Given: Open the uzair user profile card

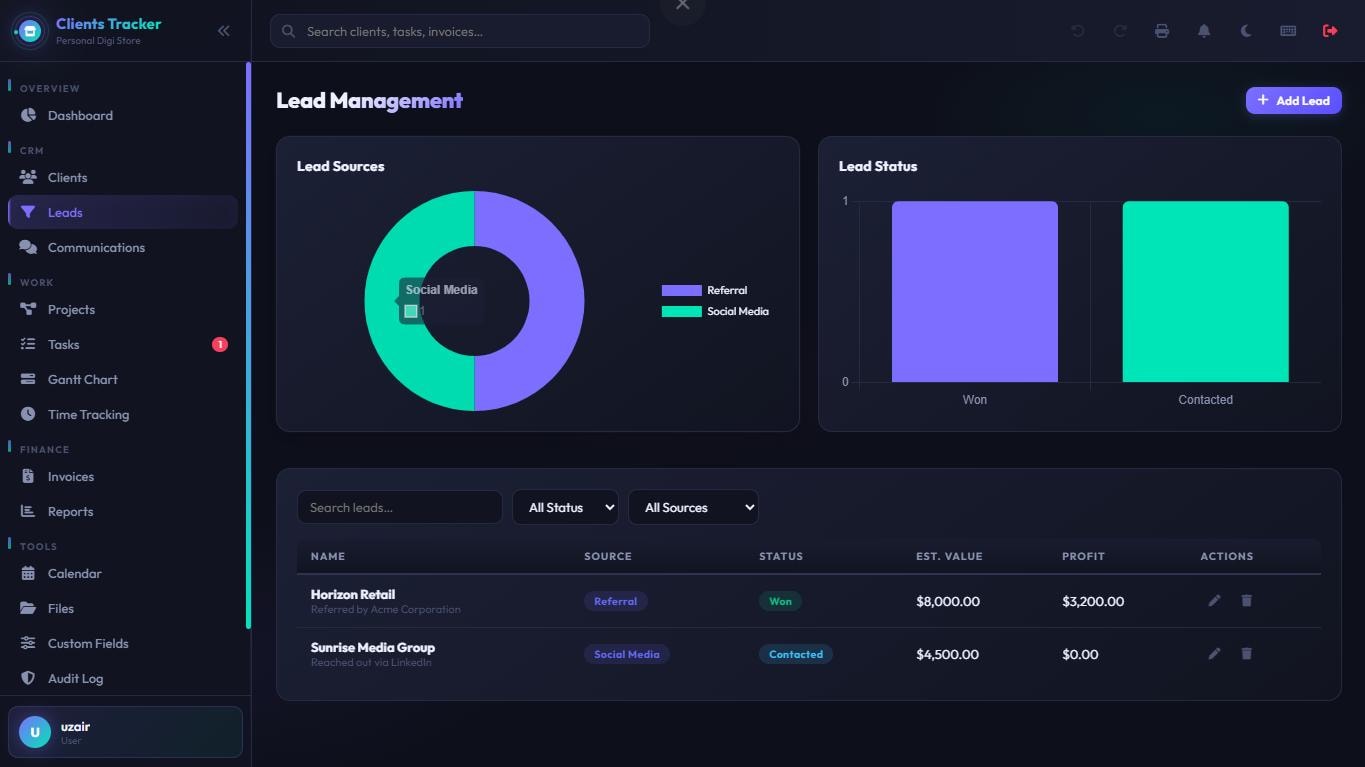Looking at the screenshot, I should (x=125, y=732).
